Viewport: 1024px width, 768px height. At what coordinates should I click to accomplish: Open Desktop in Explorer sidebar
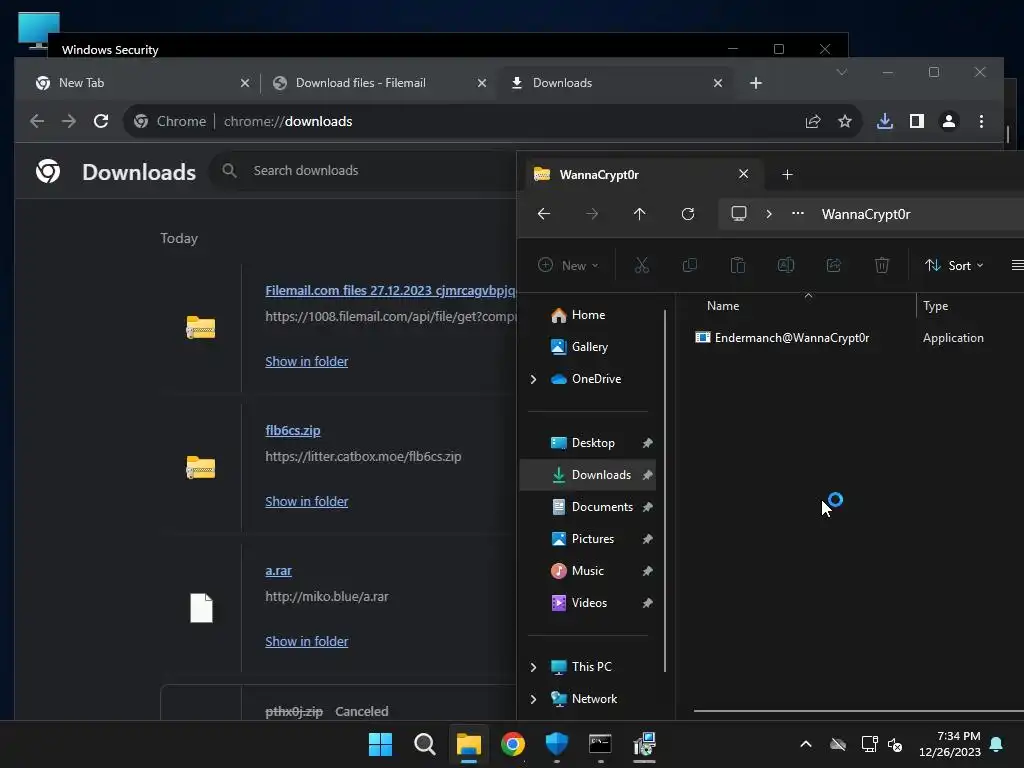[588, 443]
